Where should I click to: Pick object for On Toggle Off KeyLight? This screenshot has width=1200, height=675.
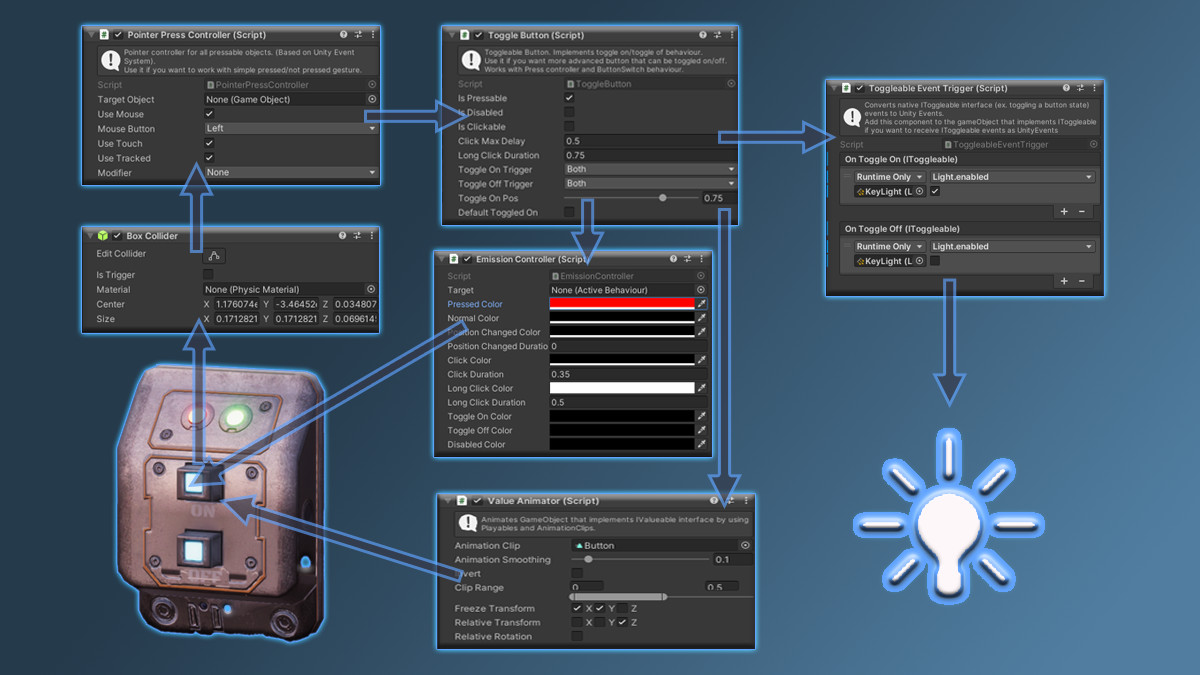[920, 261]
